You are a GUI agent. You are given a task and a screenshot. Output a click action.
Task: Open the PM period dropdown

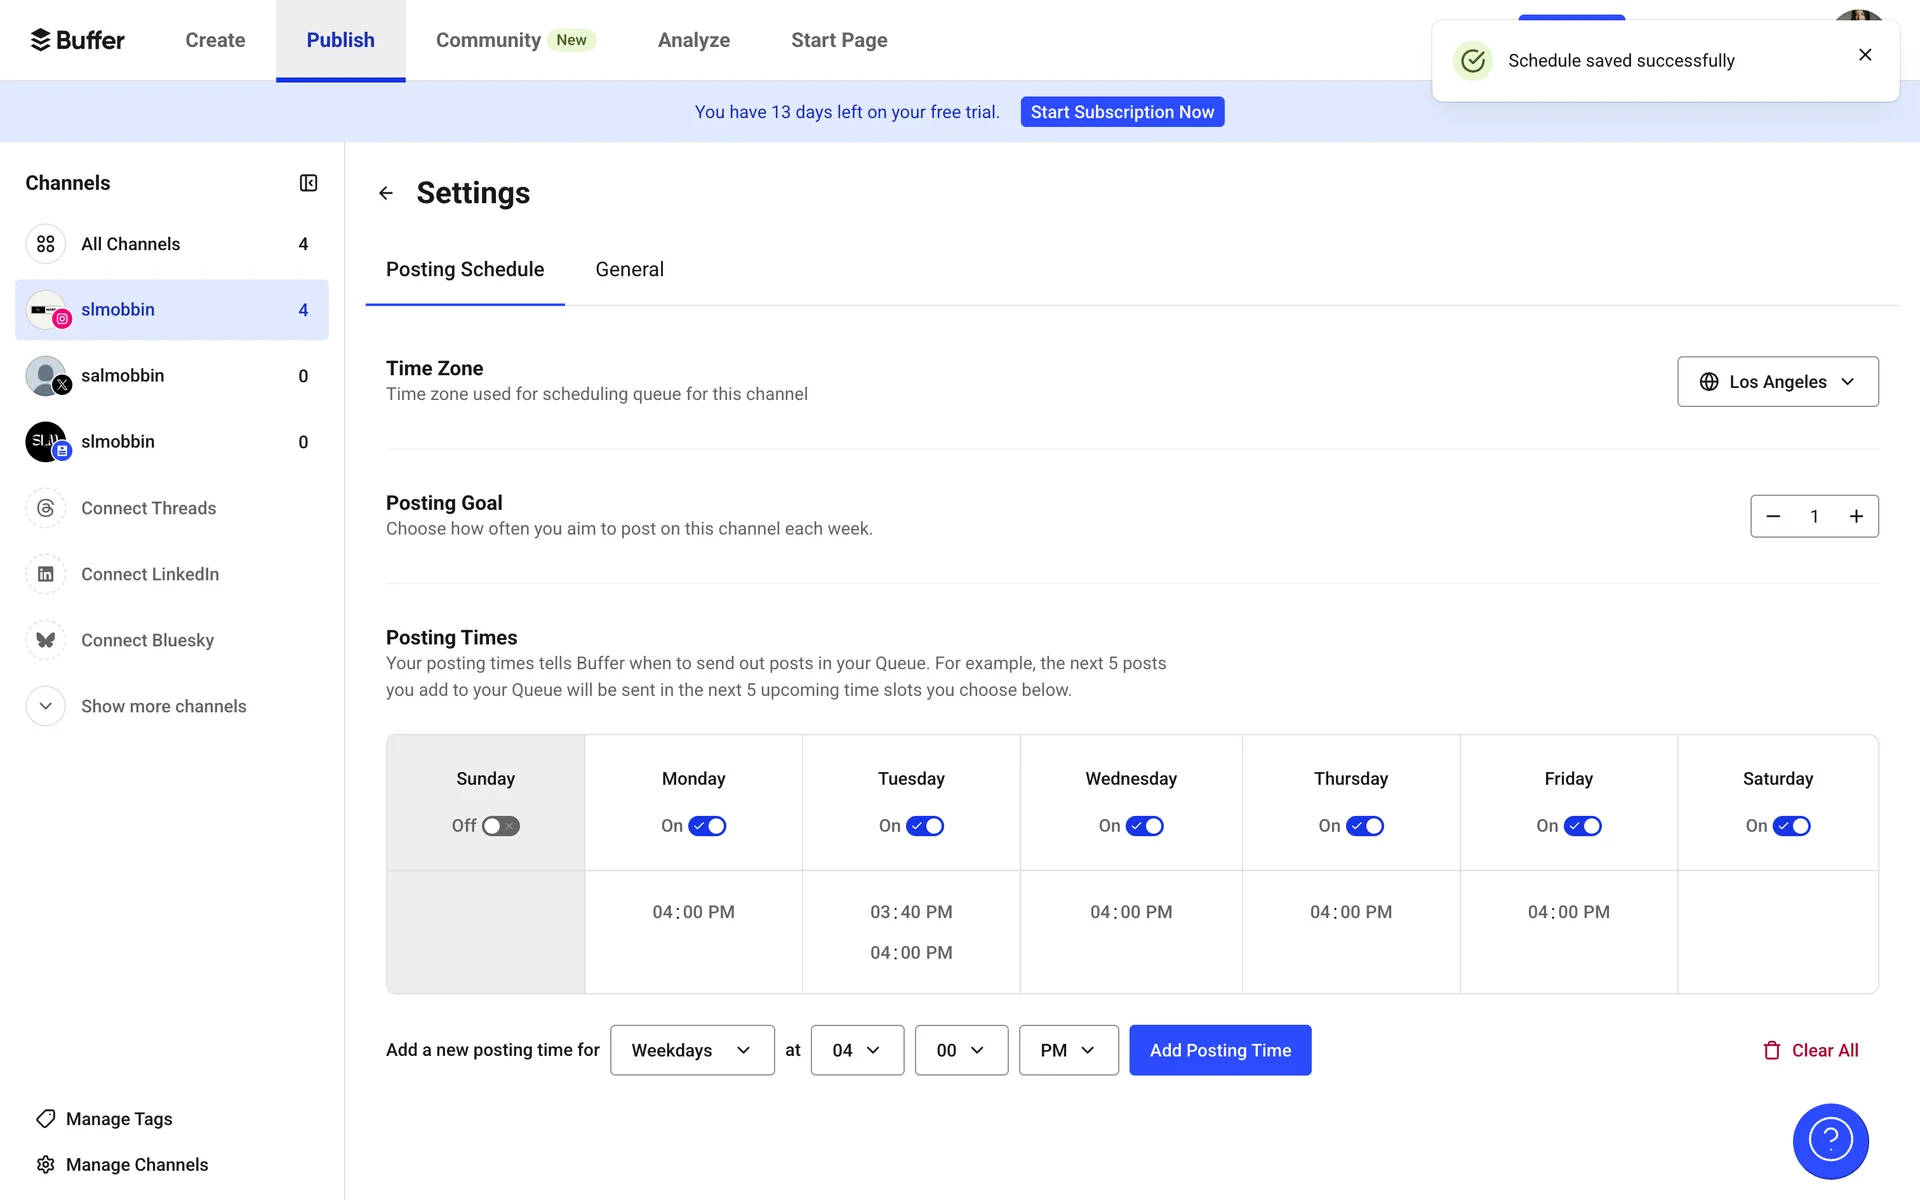click(x=1068, y=1050)
